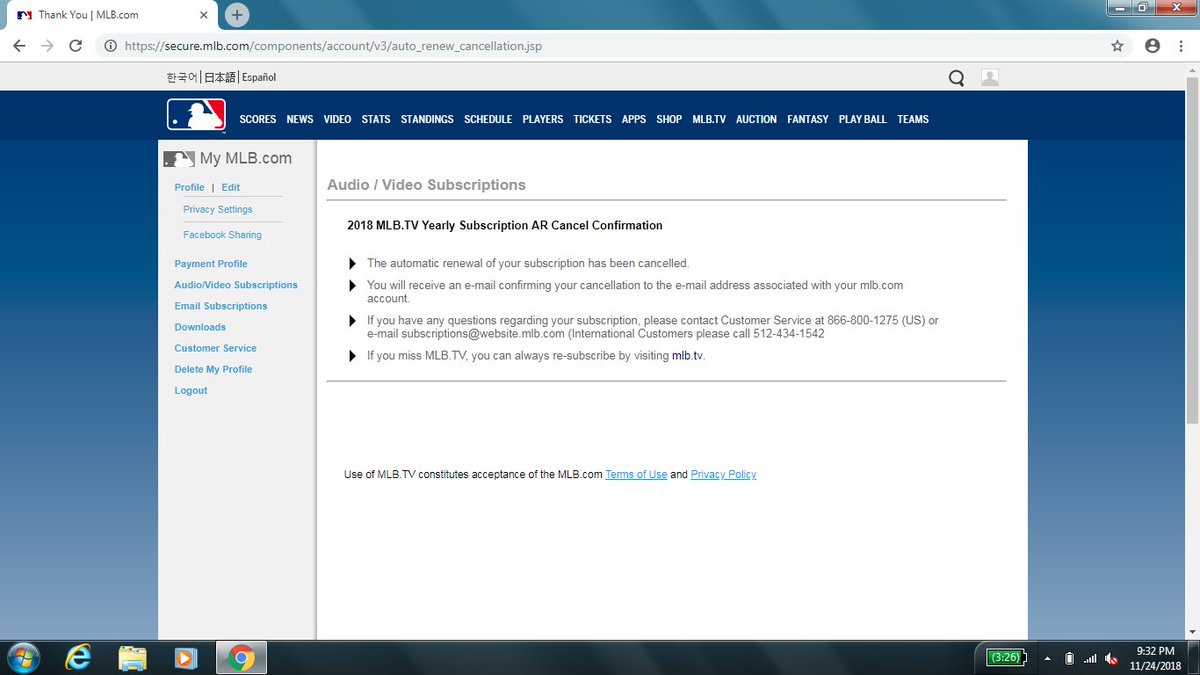Screen dimensions: 1200x675
Task: Open the SCORES menu item
Action: click(258, 119)
